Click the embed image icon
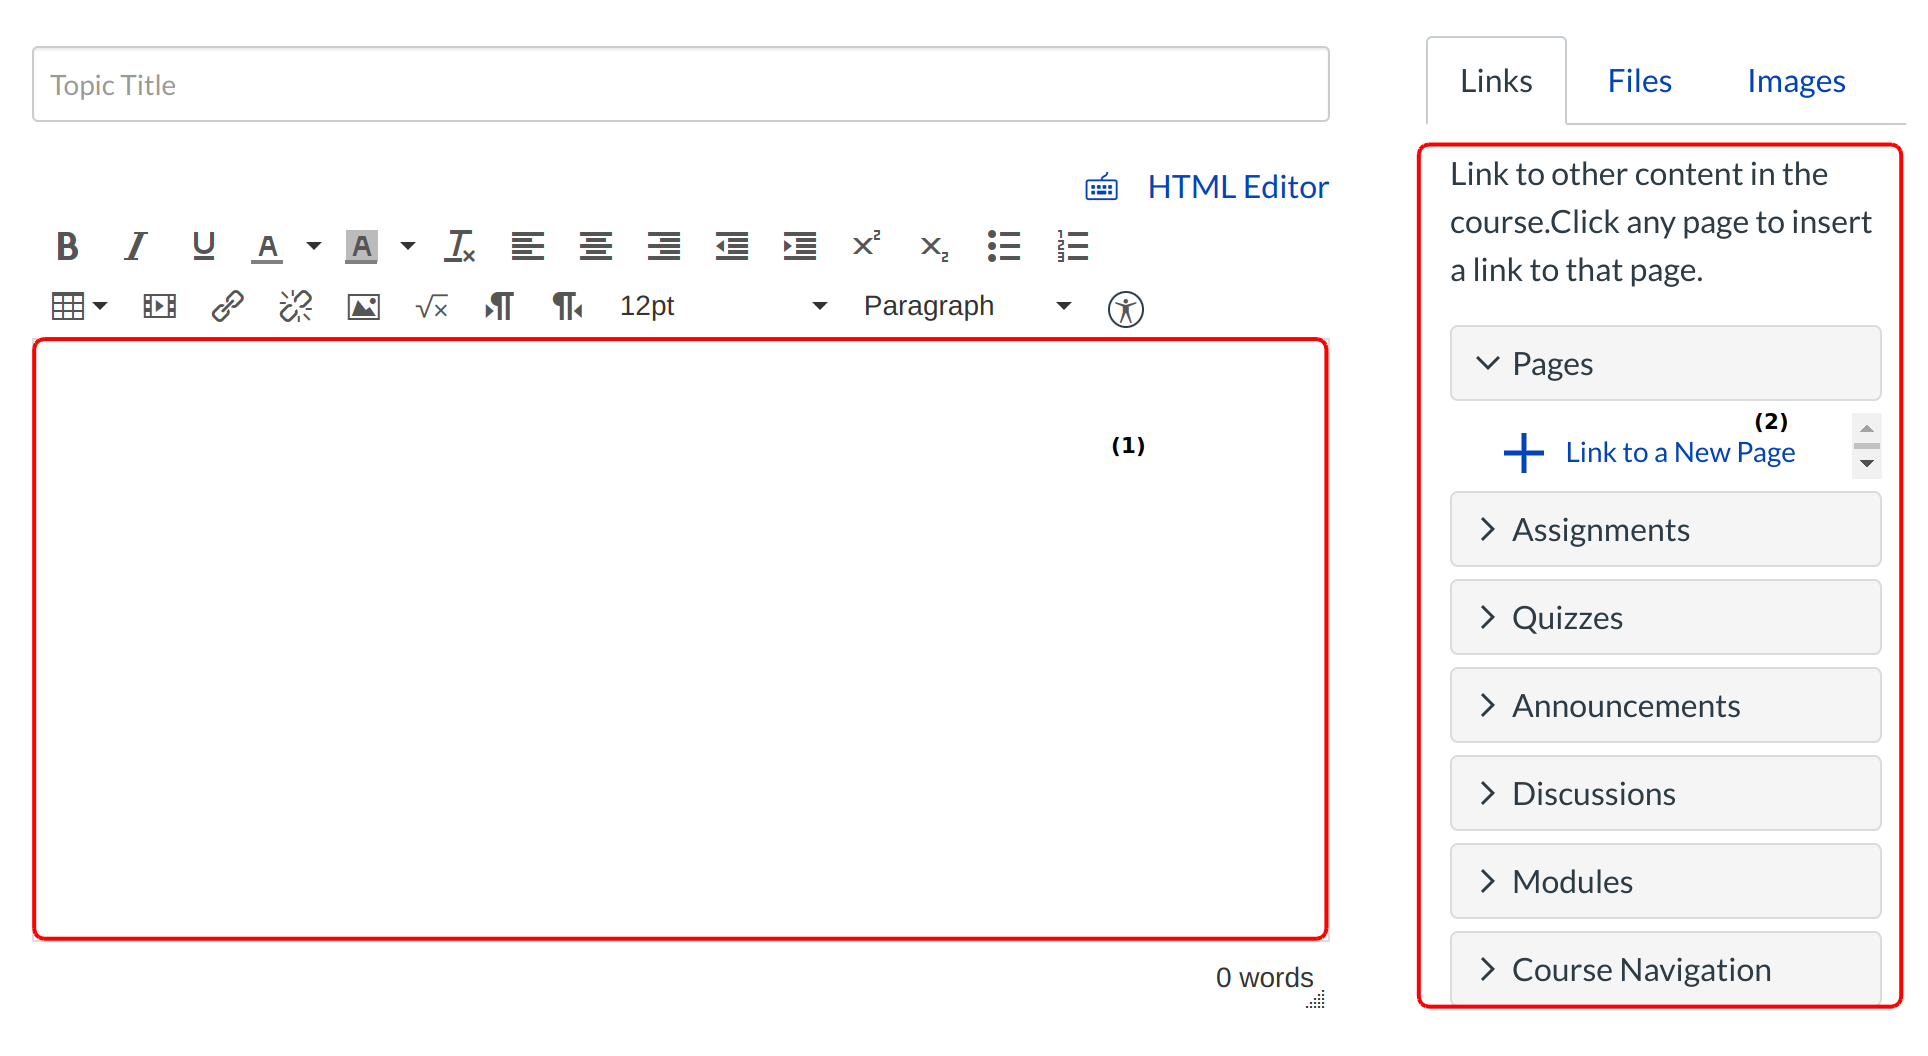Image resolution: width=1928 pixels, height=1056 pixels. (x=363, y=307)
